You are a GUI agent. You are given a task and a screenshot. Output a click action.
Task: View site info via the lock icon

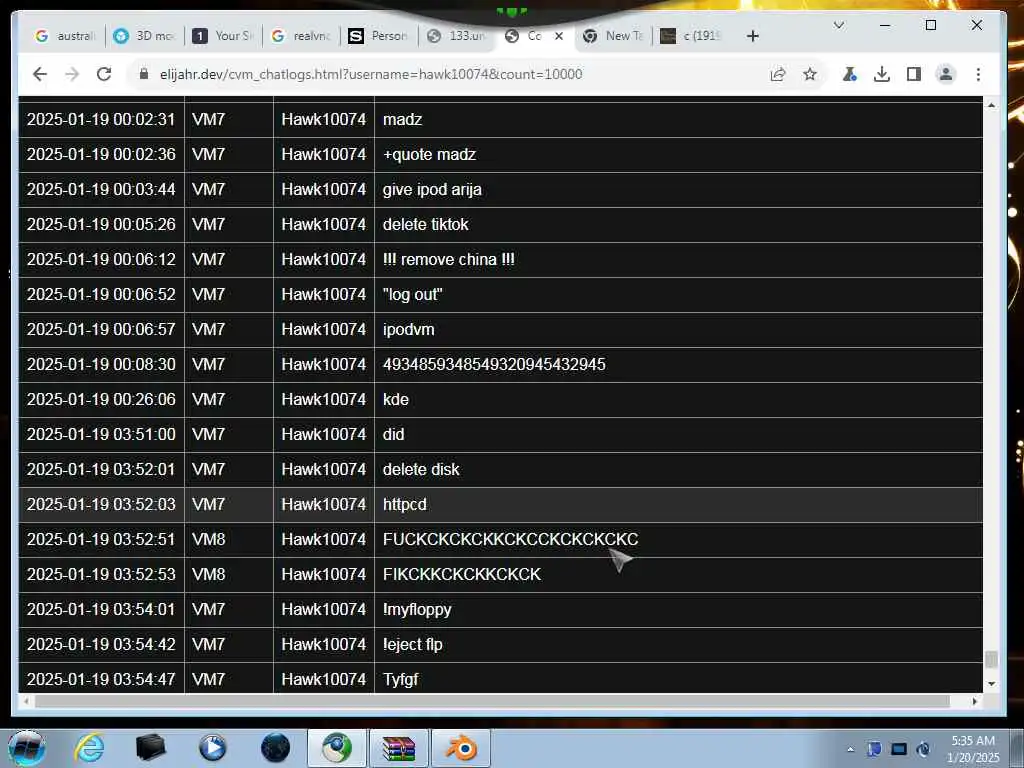click(x=144, y=74)
